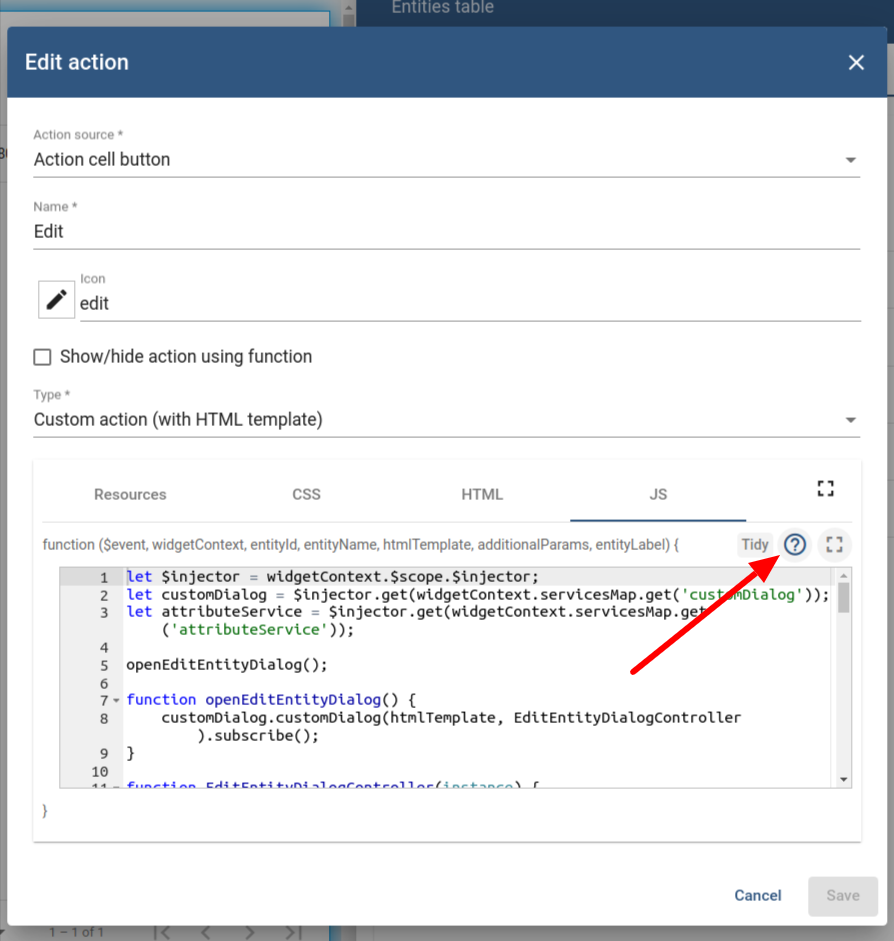894x941 pixels.
Task: Jump to the last page of entities
Action: click(x=291, y=931)
